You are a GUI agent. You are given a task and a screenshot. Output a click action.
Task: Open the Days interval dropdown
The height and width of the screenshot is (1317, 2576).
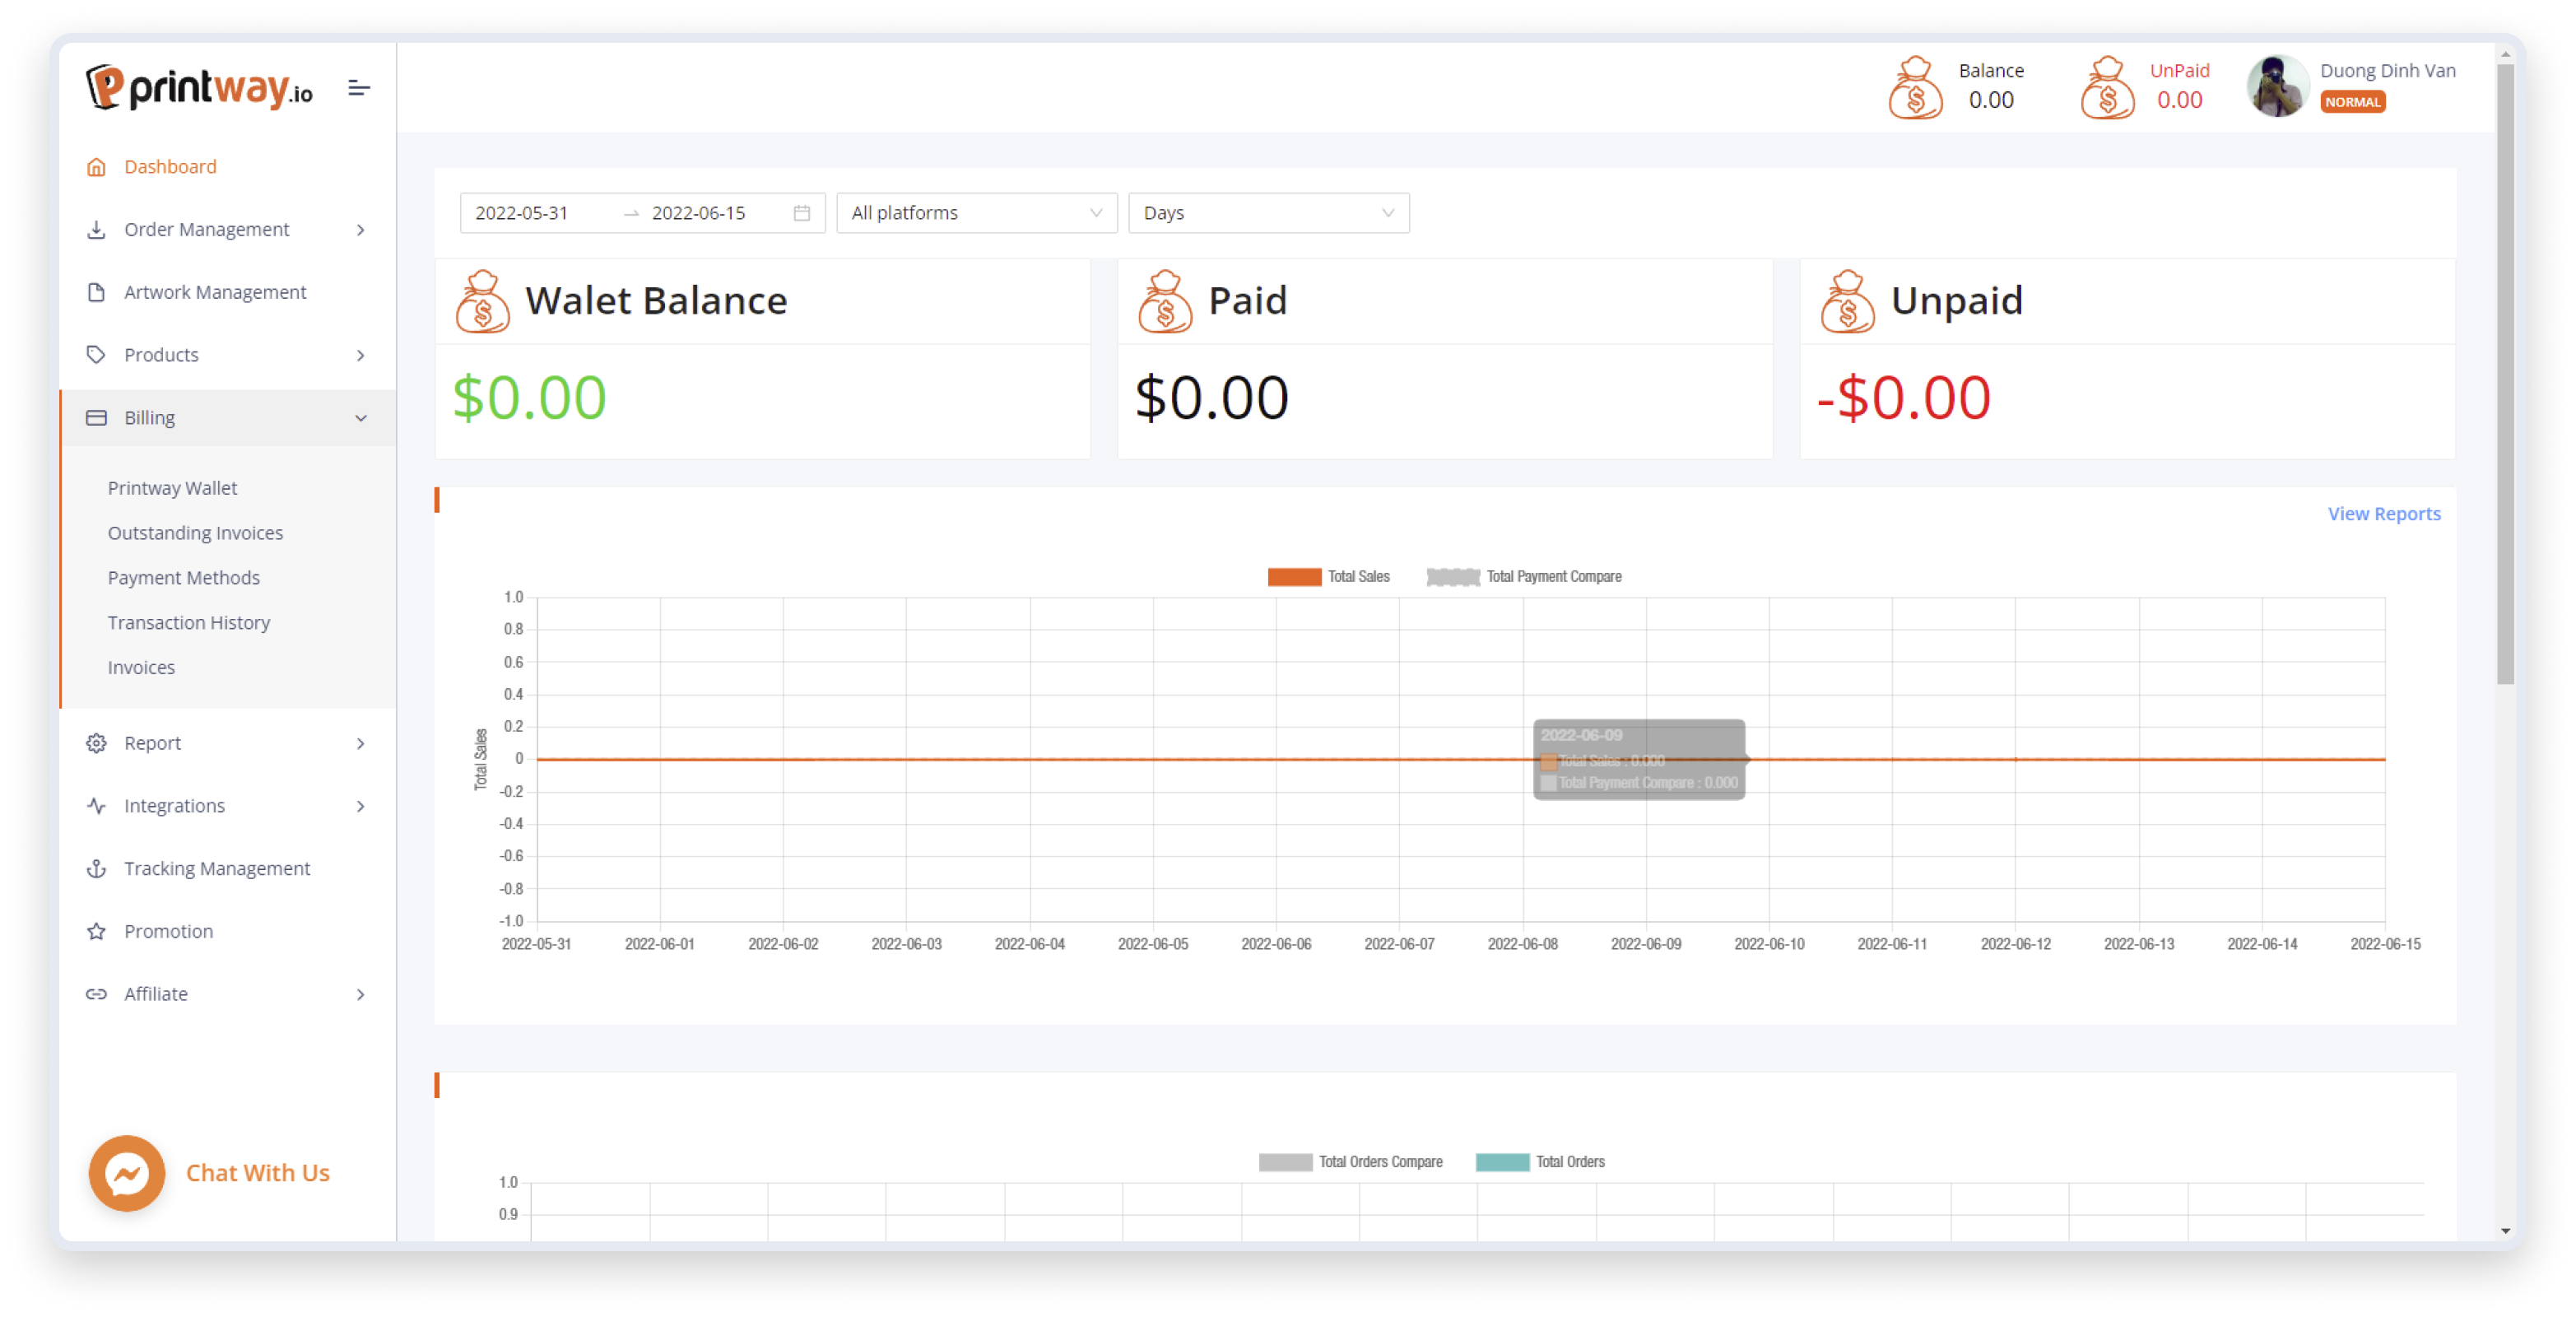[x=1268, y=213]
